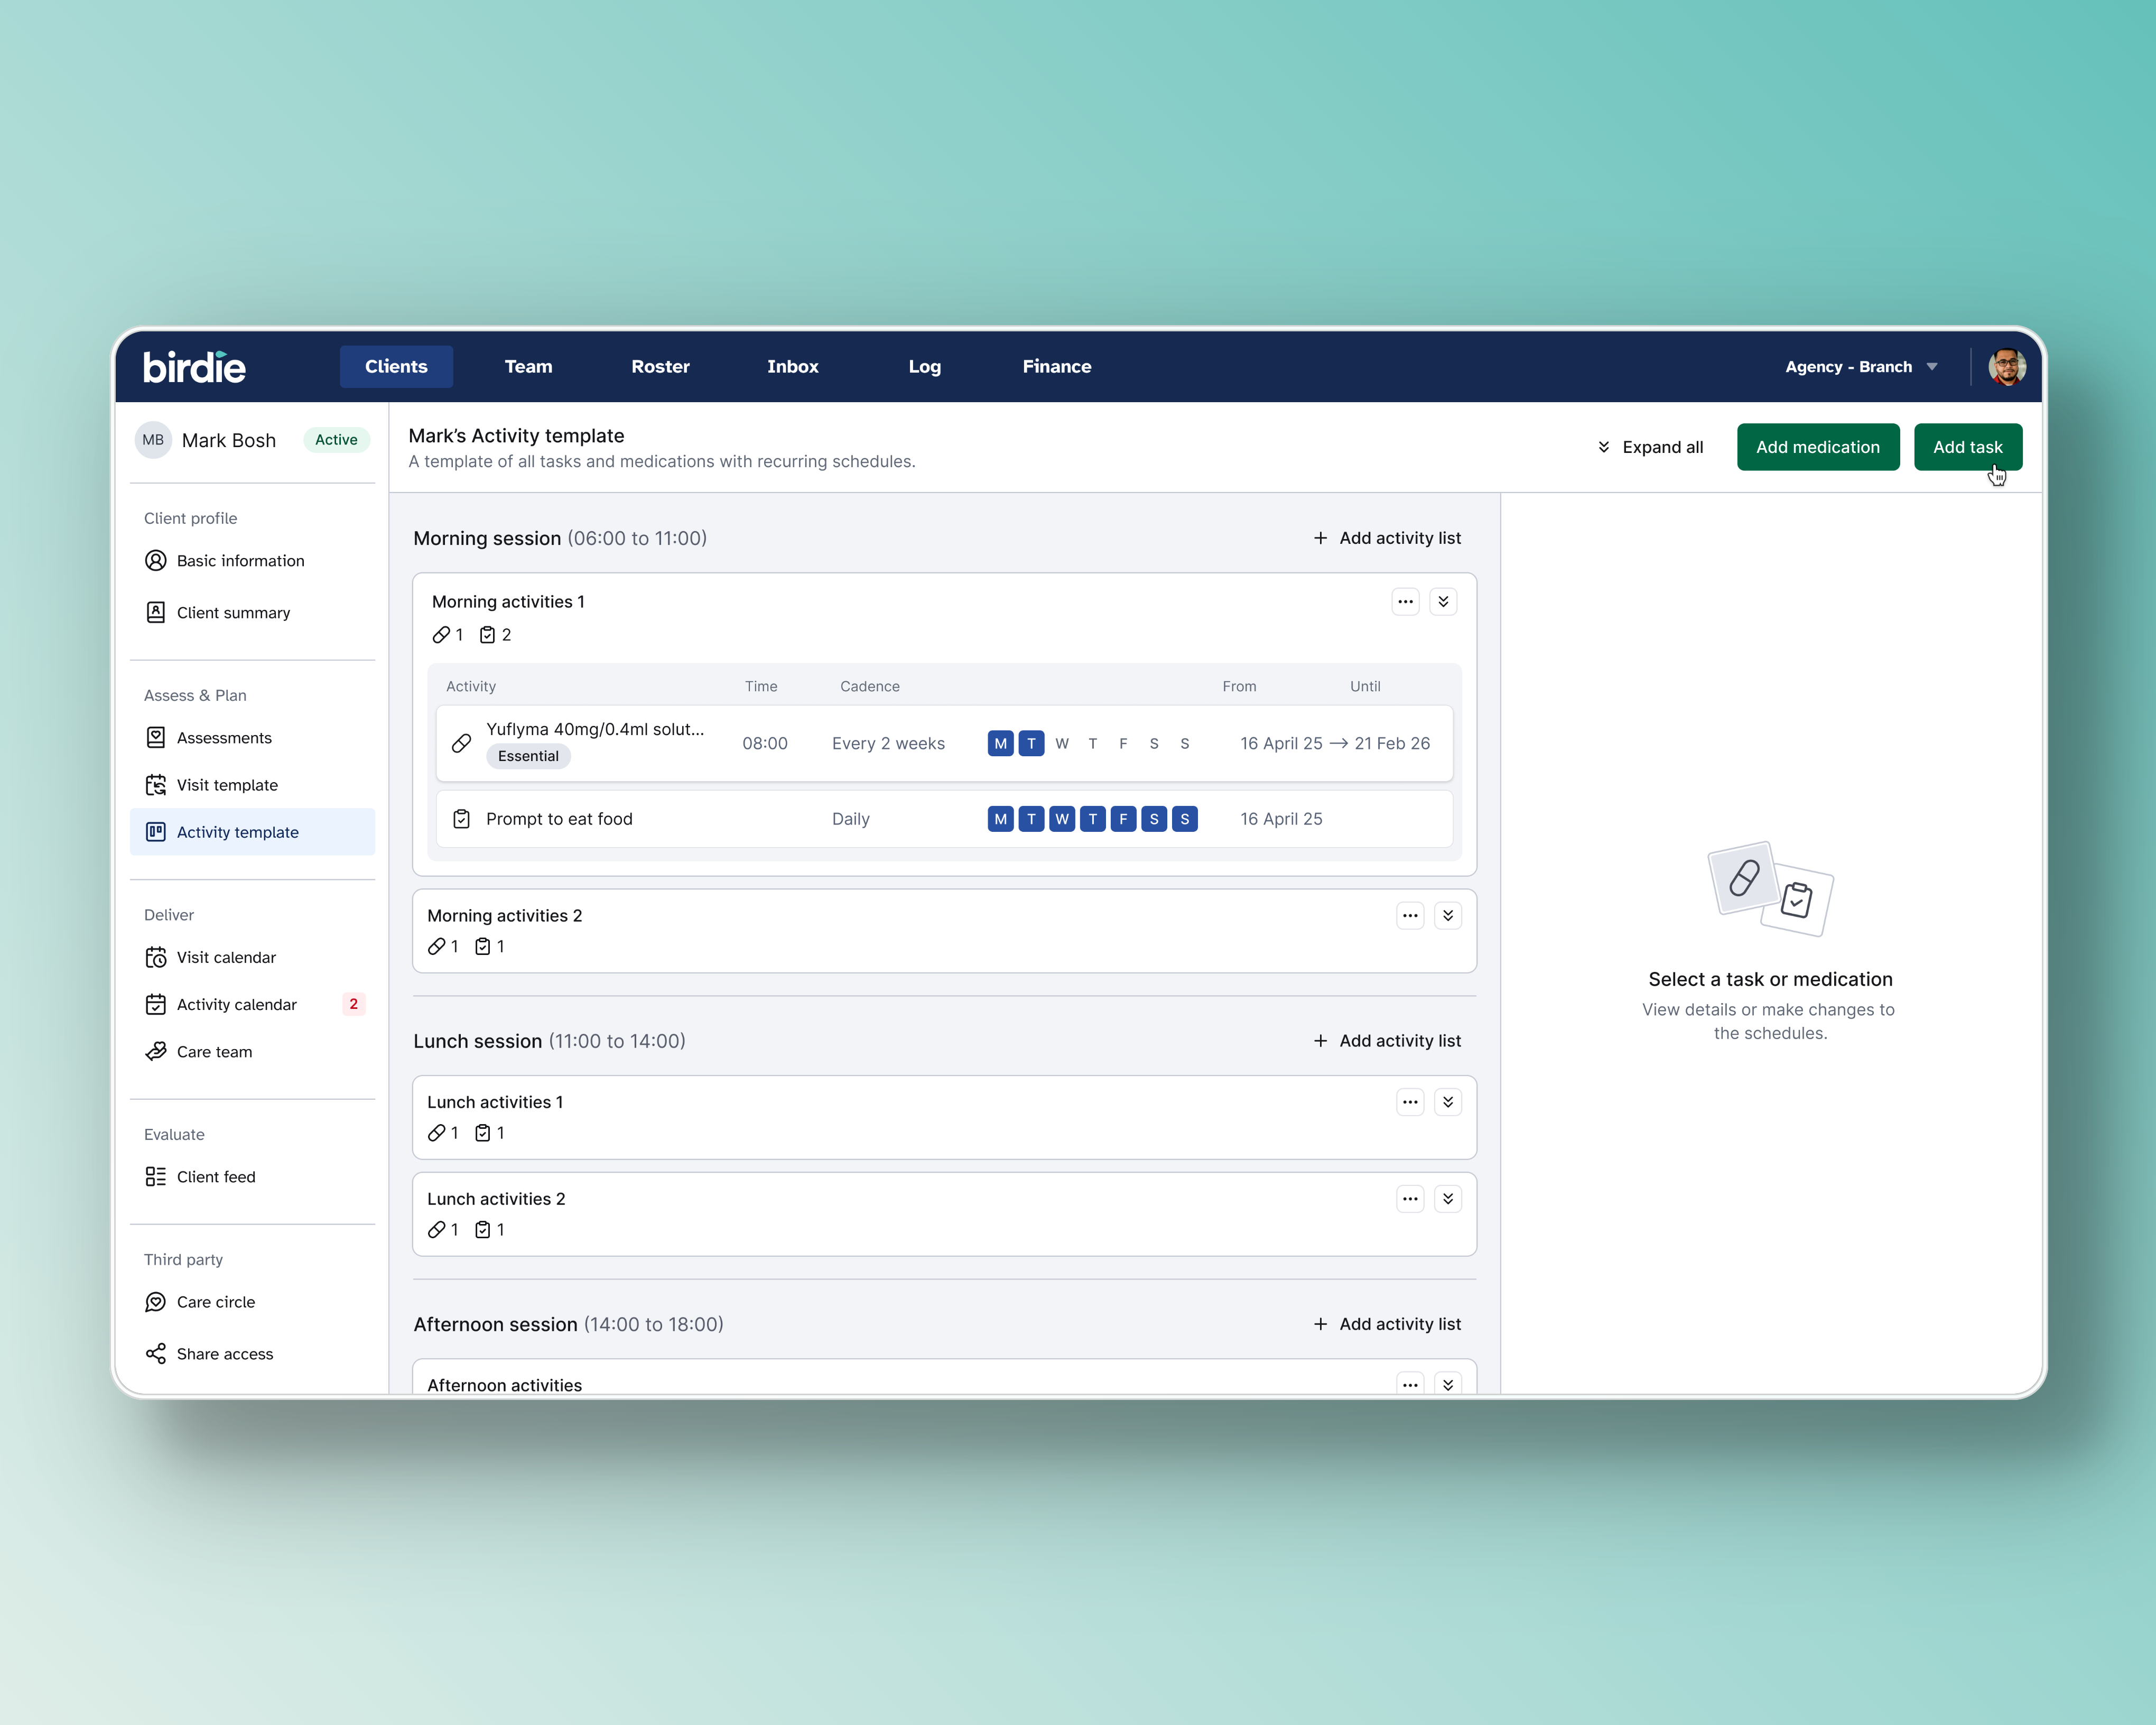Select Sunday chip on the Prompt to eat food row
Viewport: 2156px width, 1725px height.
pos(1184,819)
